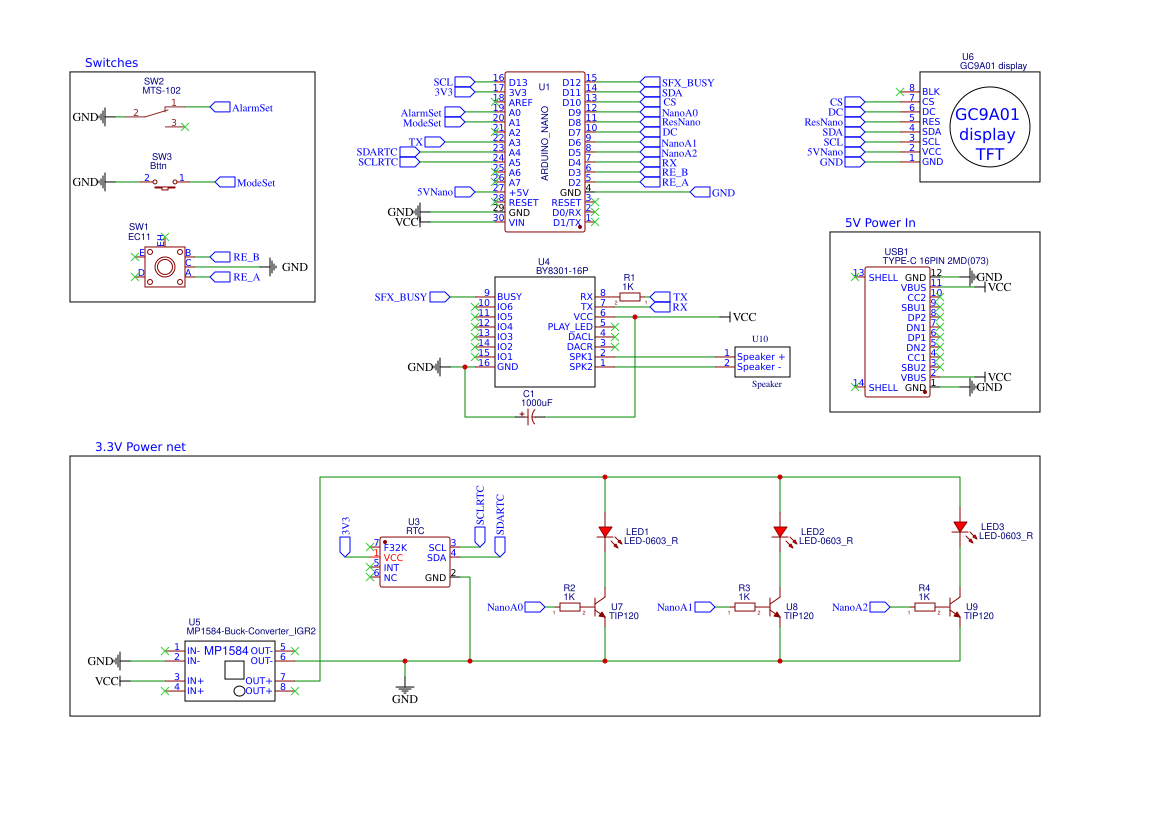Click the ground symbol below the MP1584 output
Image resolution: width=1169 pixels, height=828 pixels.
coord(405,687)
